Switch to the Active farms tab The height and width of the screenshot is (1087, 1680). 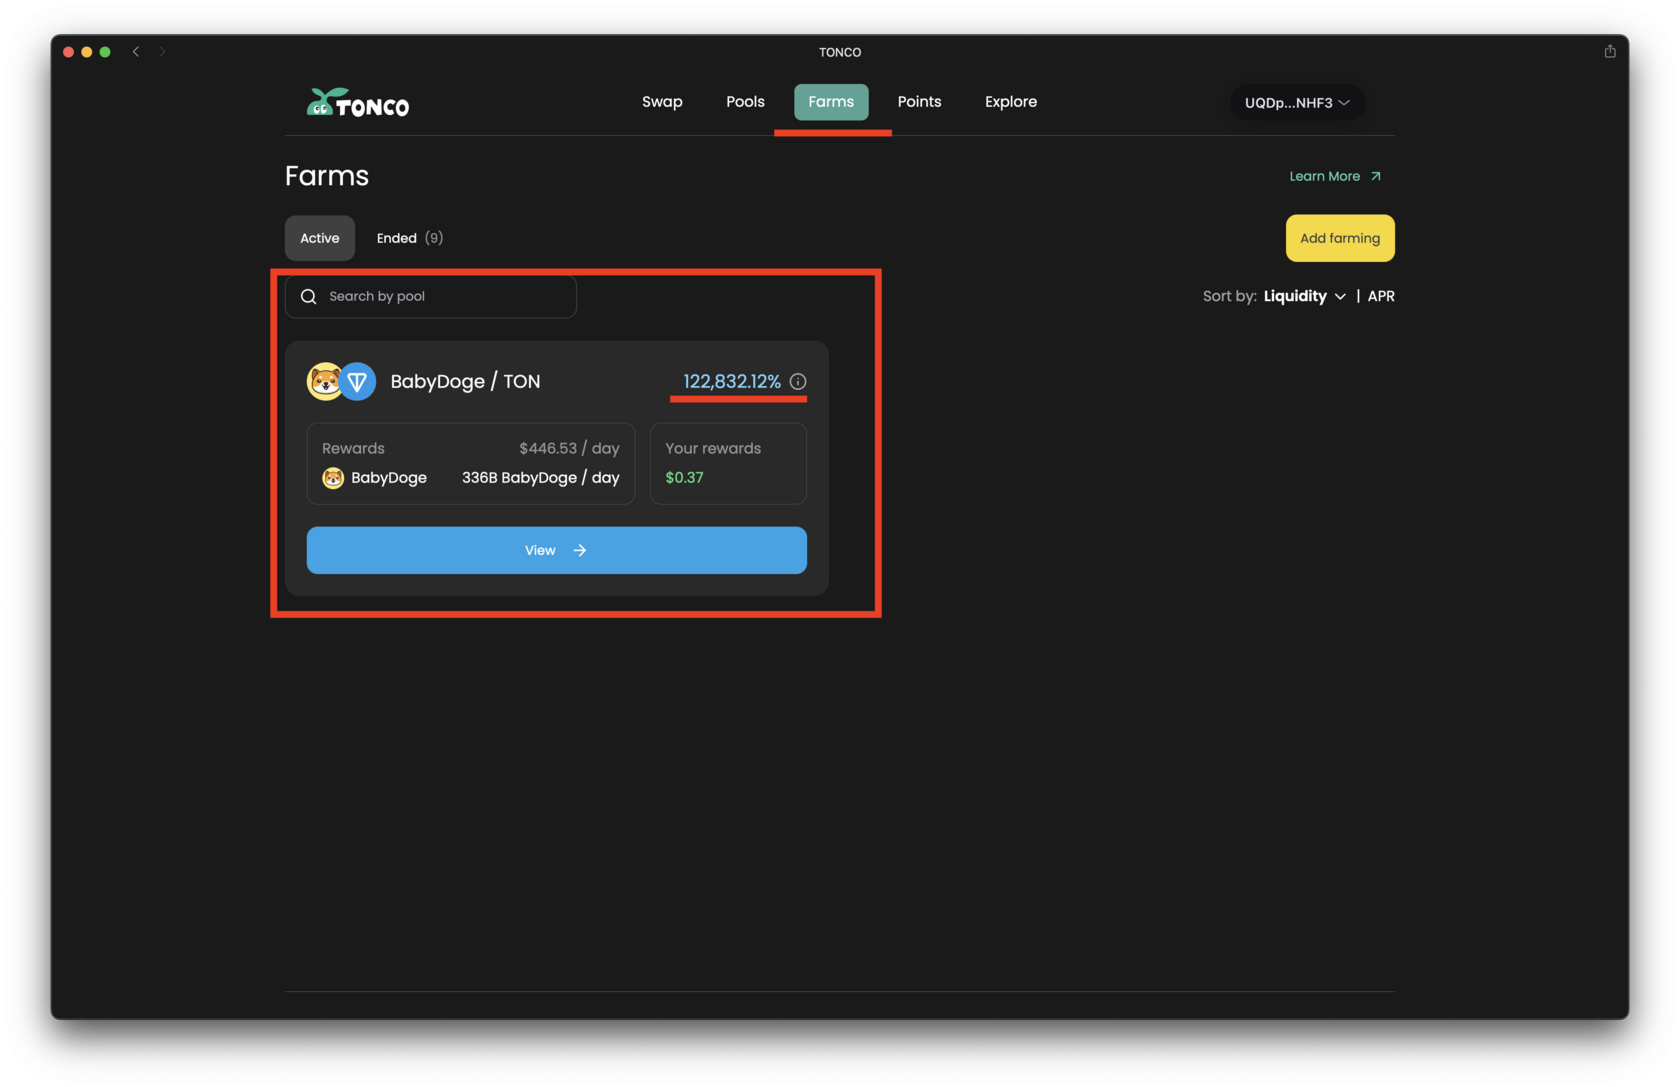320,238
